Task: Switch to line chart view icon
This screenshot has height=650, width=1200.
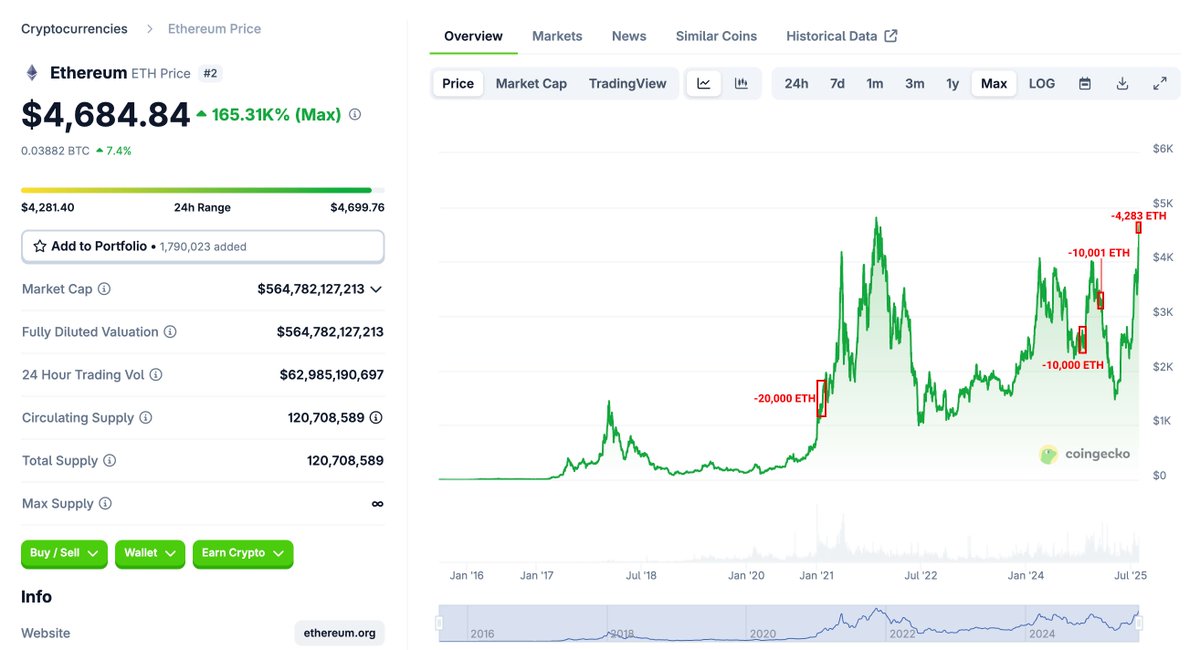Action: pyautogui.click(x=704, y=83)
